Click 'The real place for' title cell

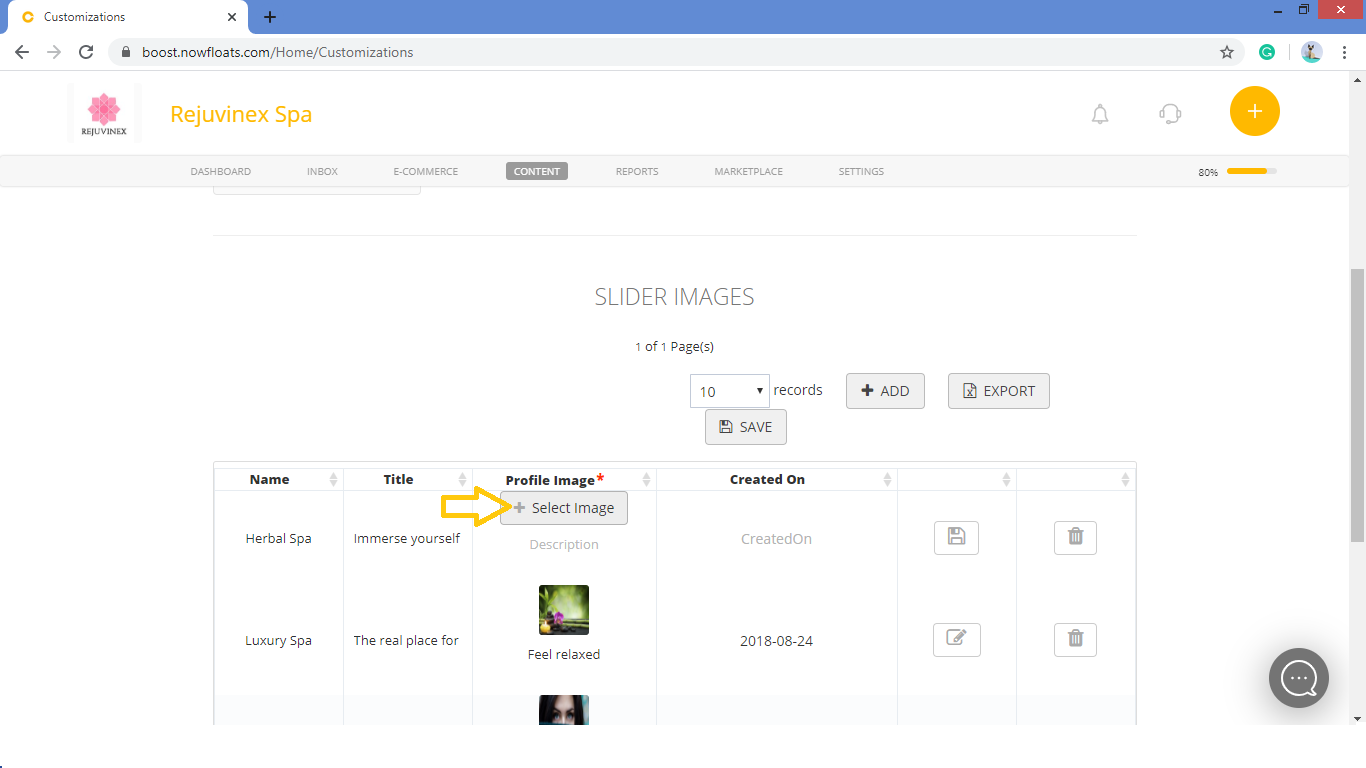point(406,640)
